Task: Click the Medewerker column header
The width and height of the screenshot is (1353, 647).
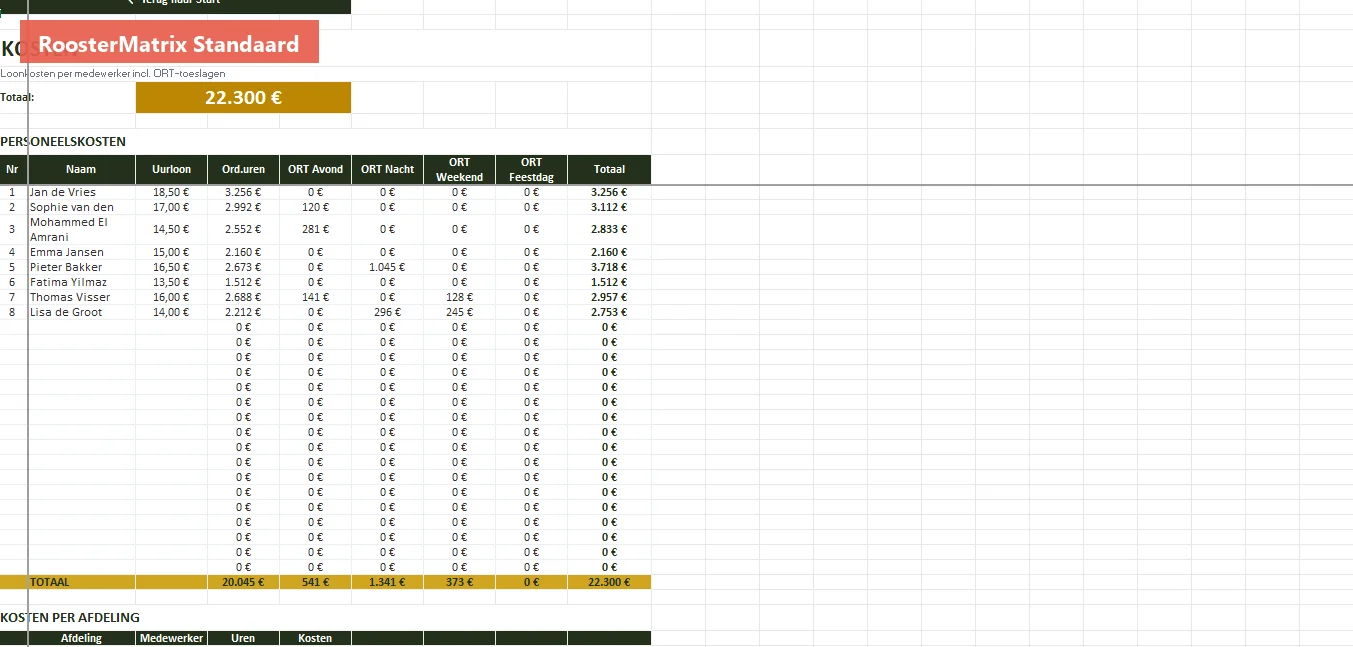Action: pos(171,638)
